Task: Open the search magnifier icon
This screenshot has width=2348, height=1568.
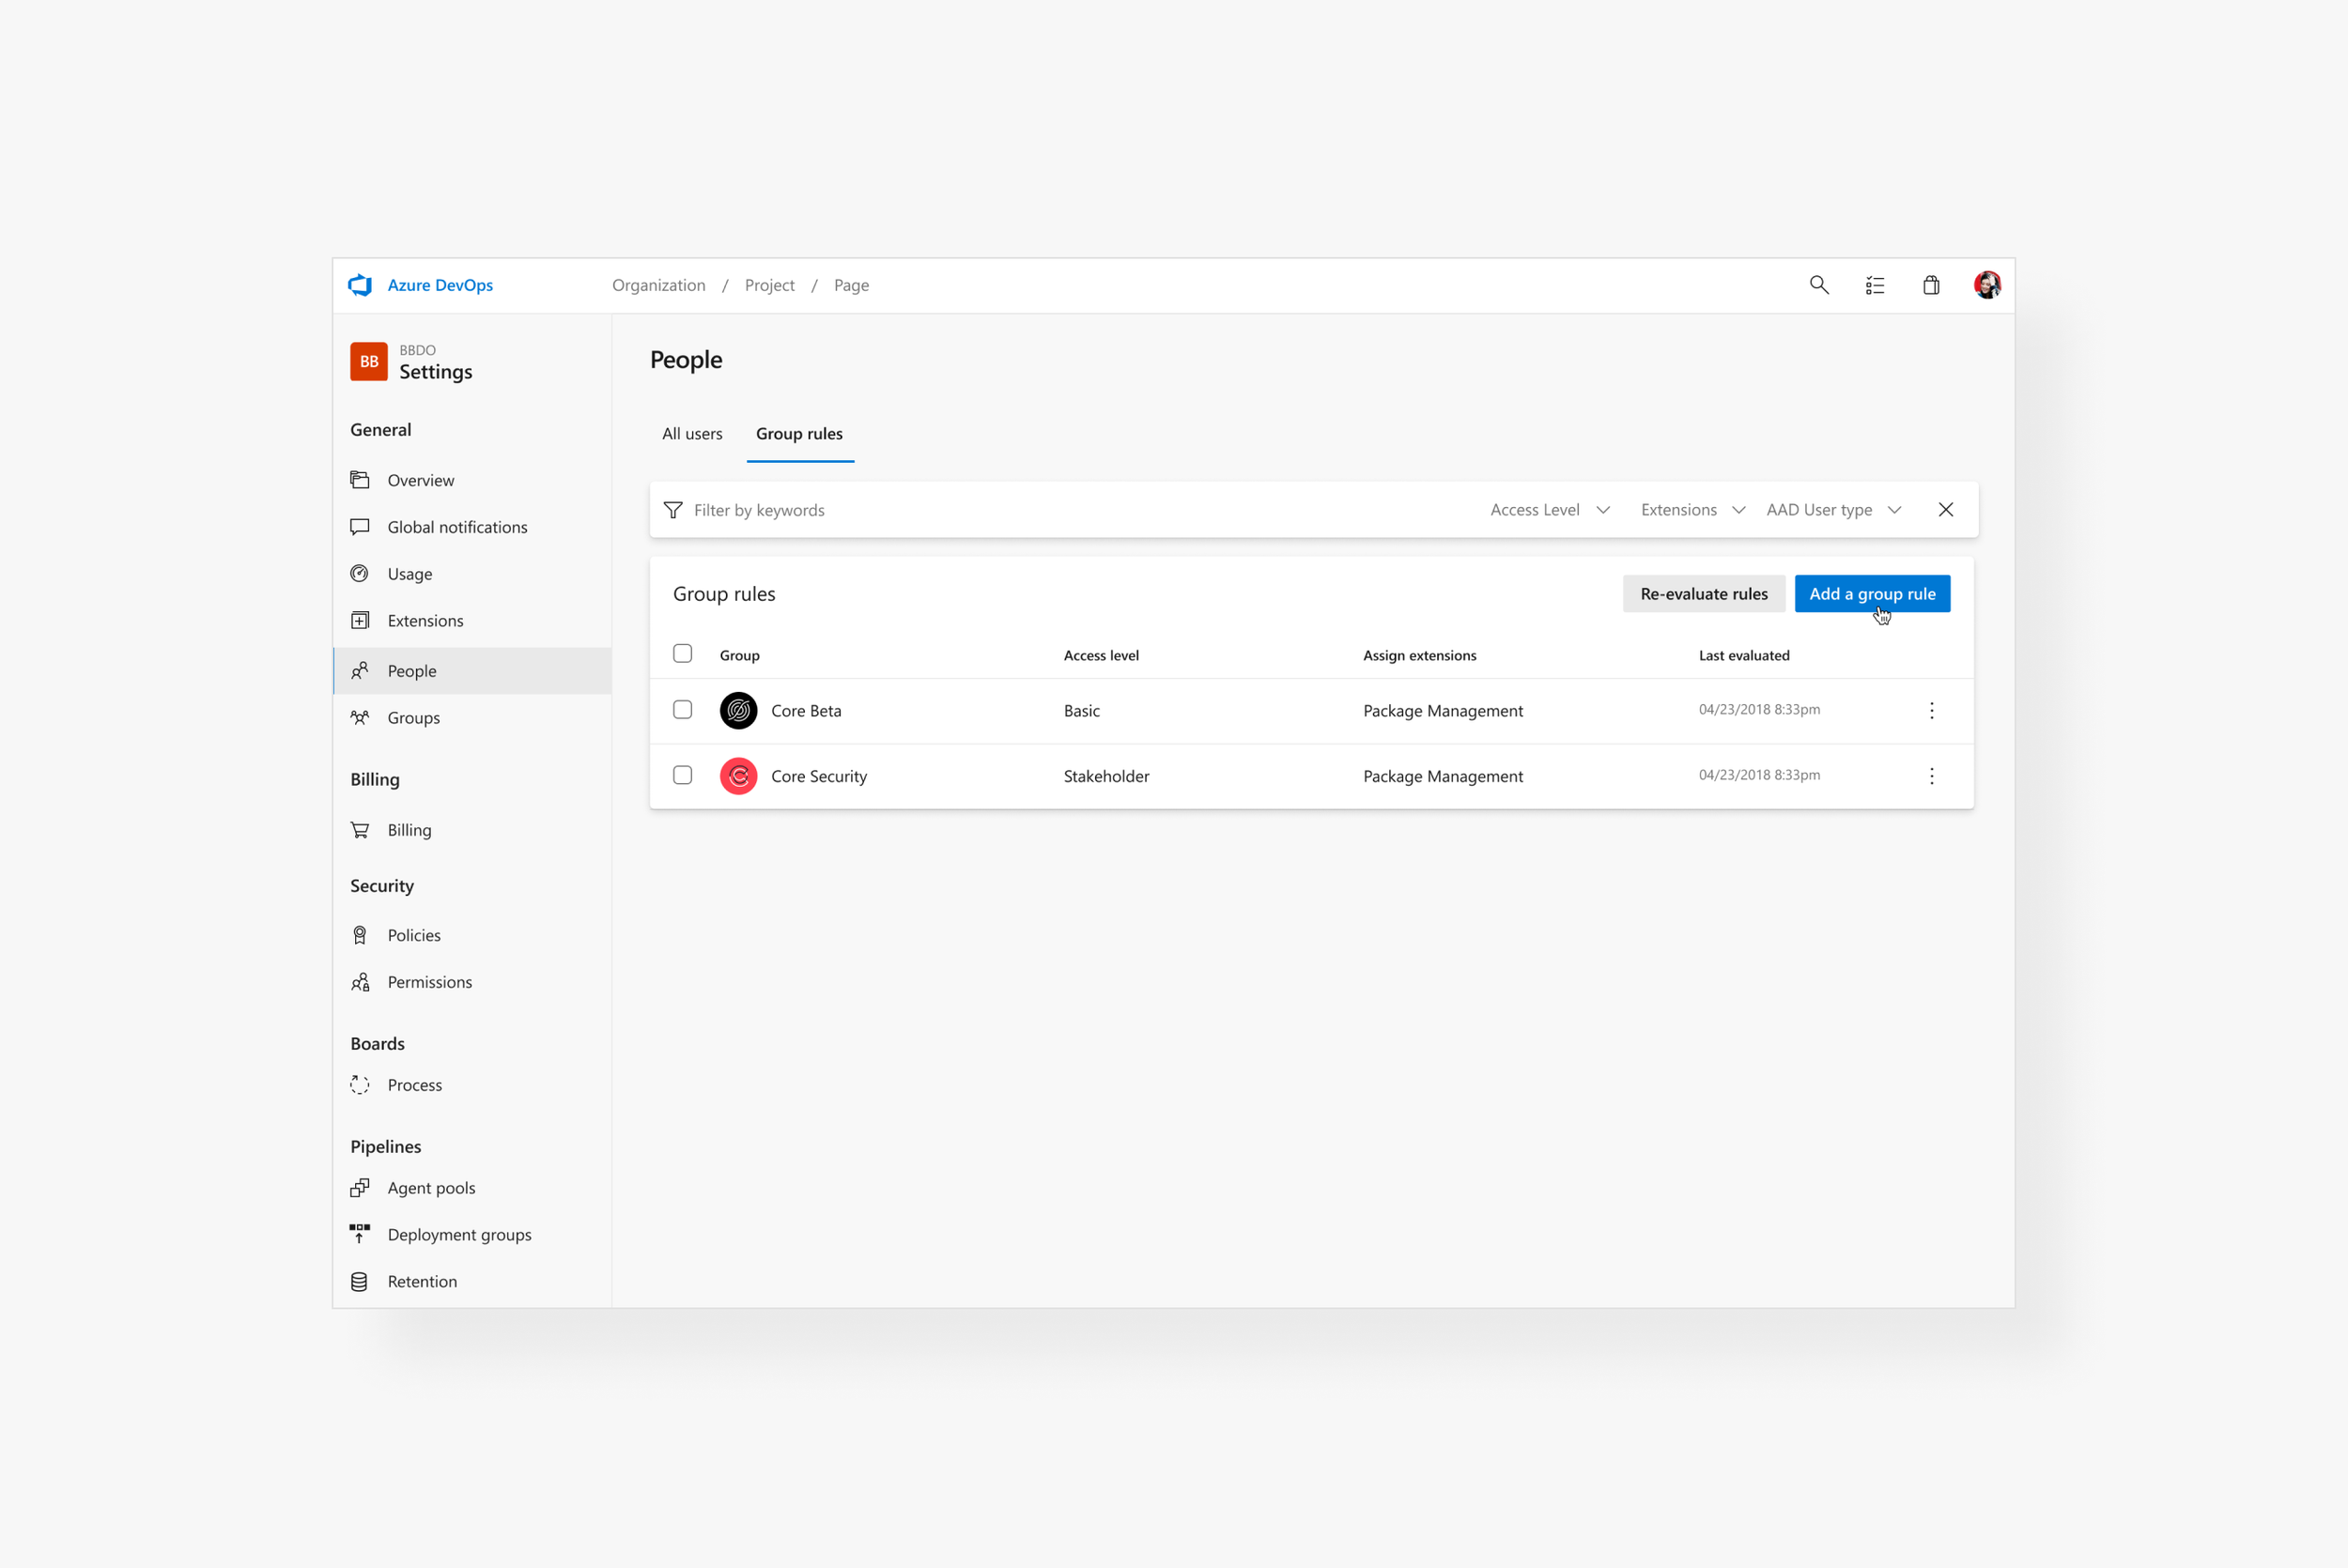Action: tap(1819, 285)
